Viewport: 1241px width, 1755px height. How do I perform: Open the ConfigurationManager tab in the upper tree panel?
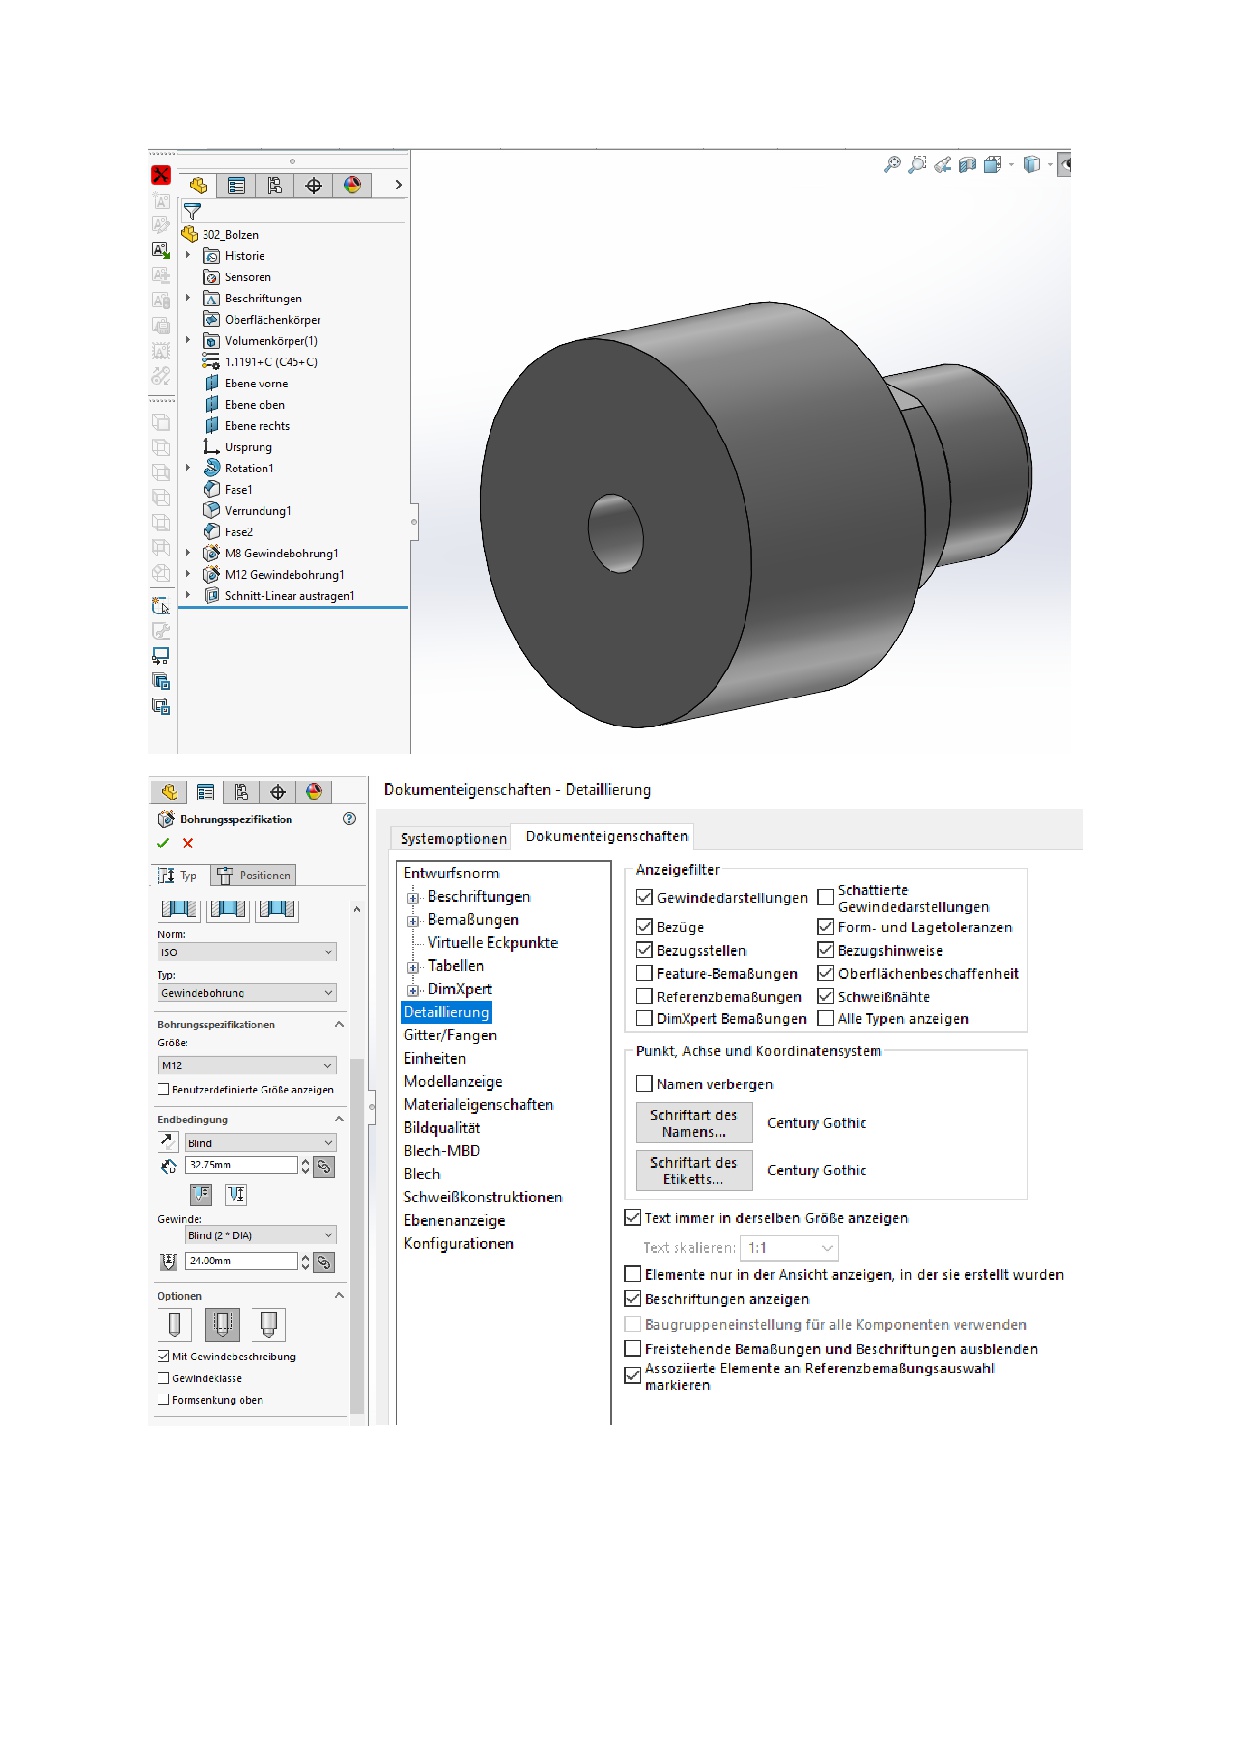click(x=275, y=185)
